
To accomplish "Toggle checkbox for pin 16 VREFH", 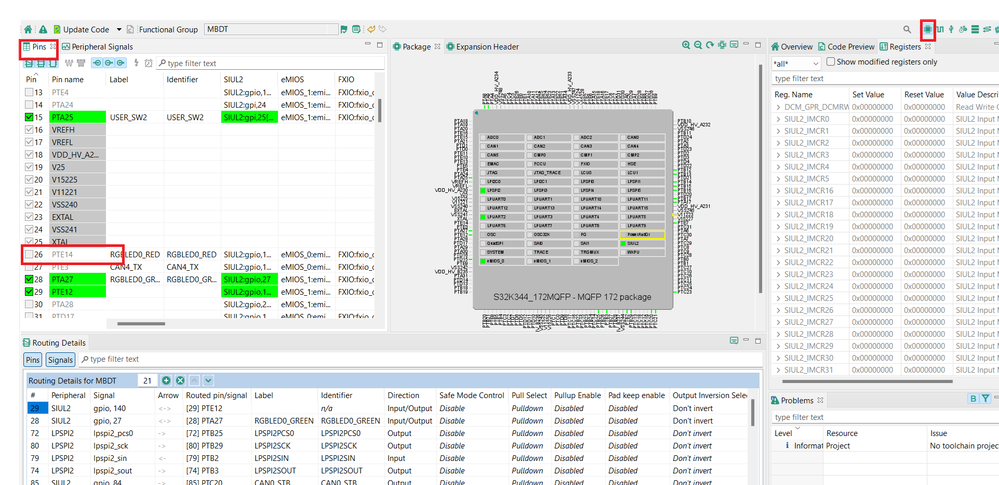I will pyautogui.click(x=29, y=130).
